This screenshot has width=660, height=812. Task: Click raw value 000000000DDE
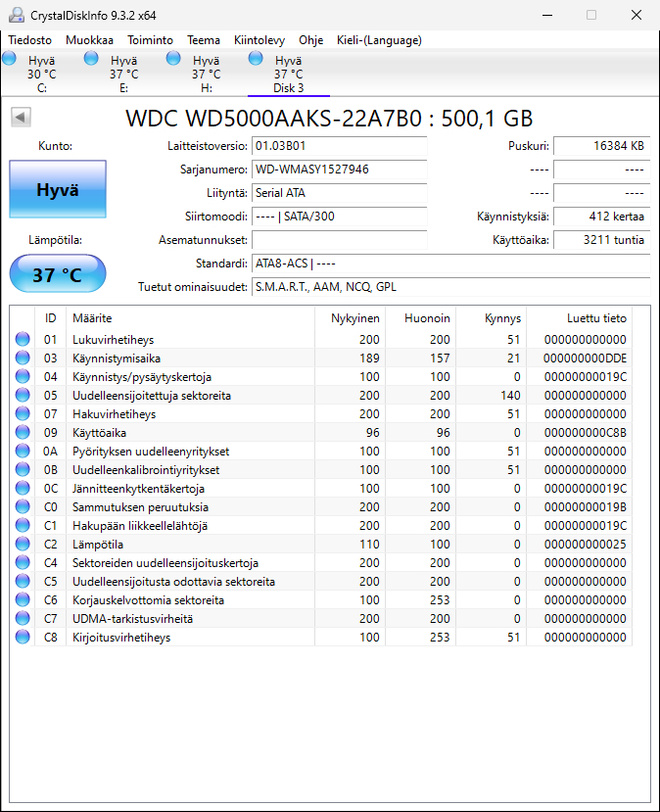coord(585,358)
